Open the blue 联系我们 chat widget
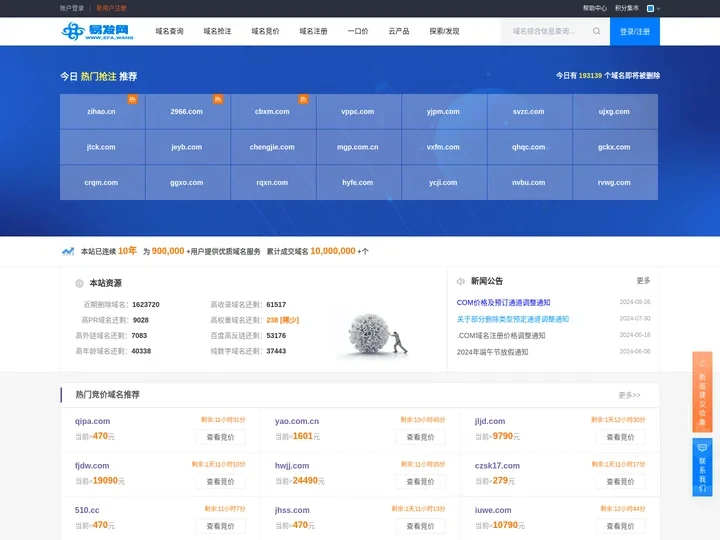The image size is (720, 540). pos(702,467)
